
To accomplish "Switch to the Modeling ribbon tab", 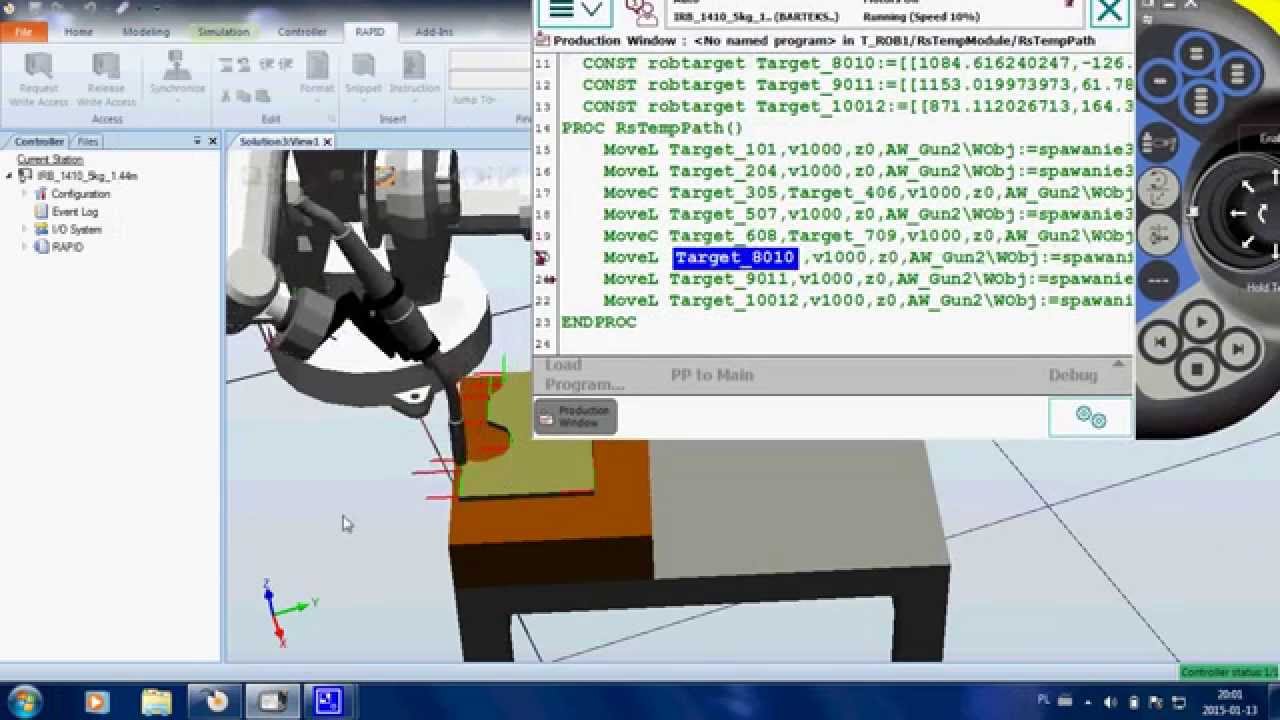I will (146, 32).
